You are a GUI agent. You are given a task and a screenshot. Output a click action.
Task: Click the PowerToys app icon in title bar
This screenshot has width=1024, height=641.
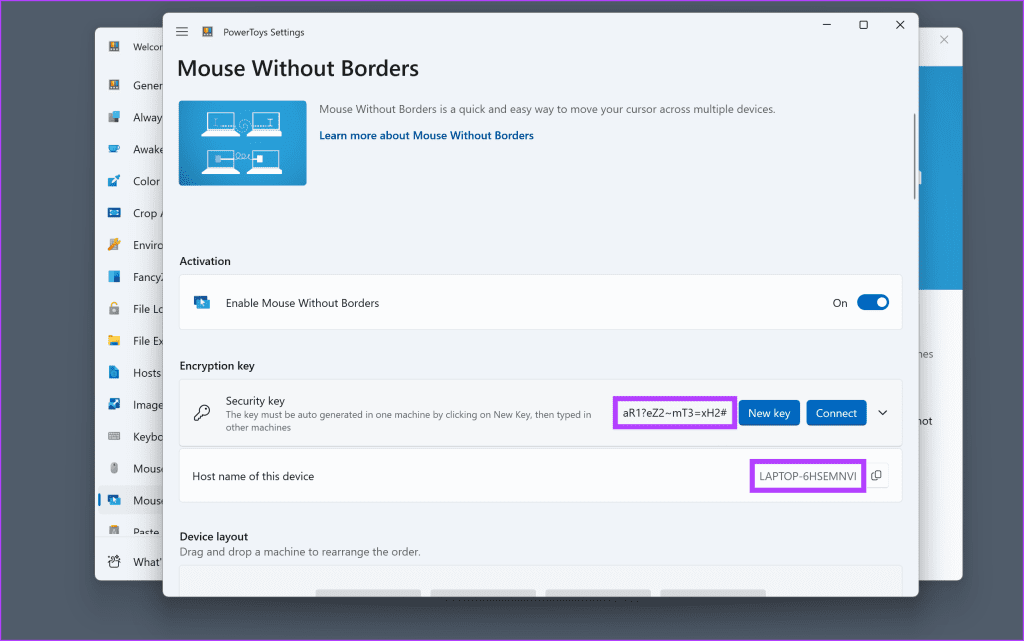[207, 31]
